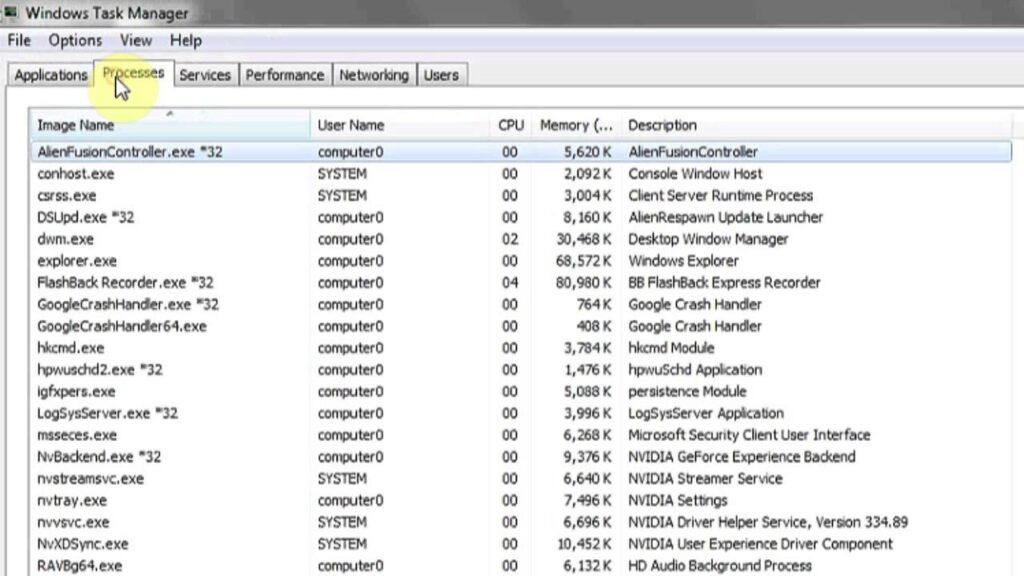
Task: Click Microsoft Security Client User Interface description
Action: click(x=749, y=435)
